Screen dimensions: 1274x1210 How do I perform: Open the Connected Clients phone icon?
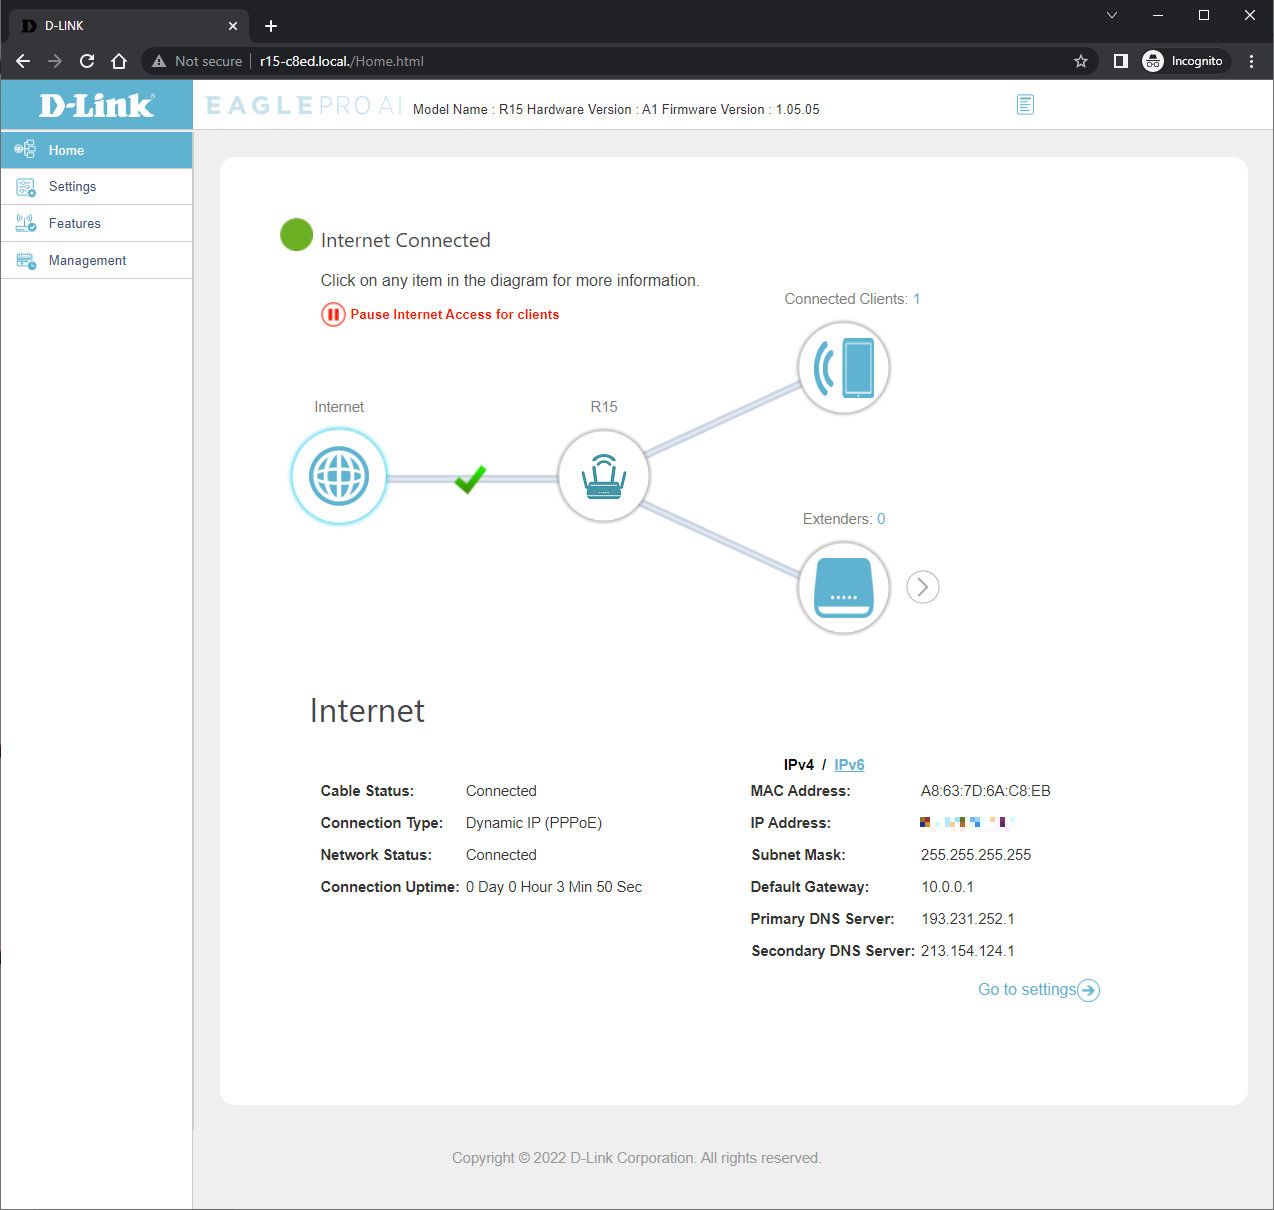point(843,368)
